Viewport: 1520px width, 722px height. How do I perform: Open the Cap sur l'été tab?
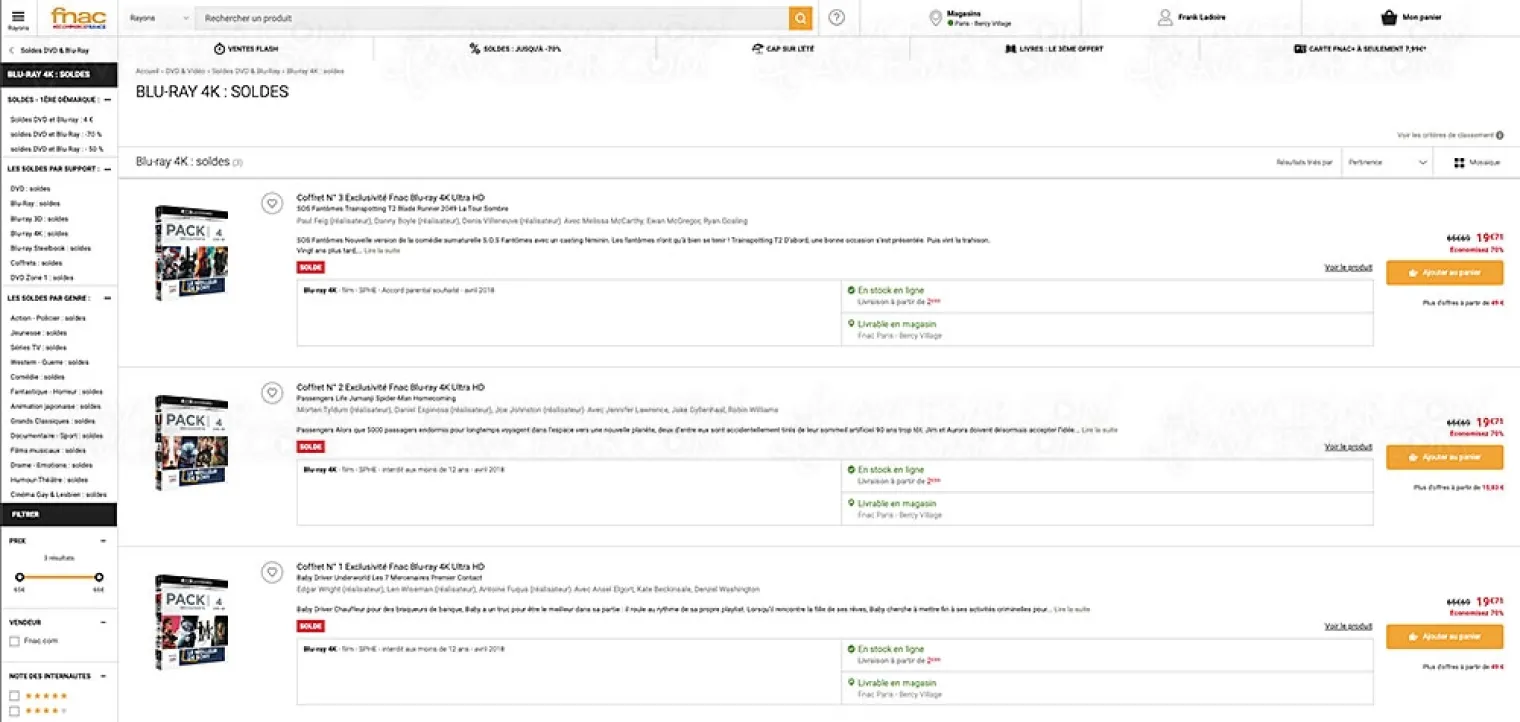(783, 48)
